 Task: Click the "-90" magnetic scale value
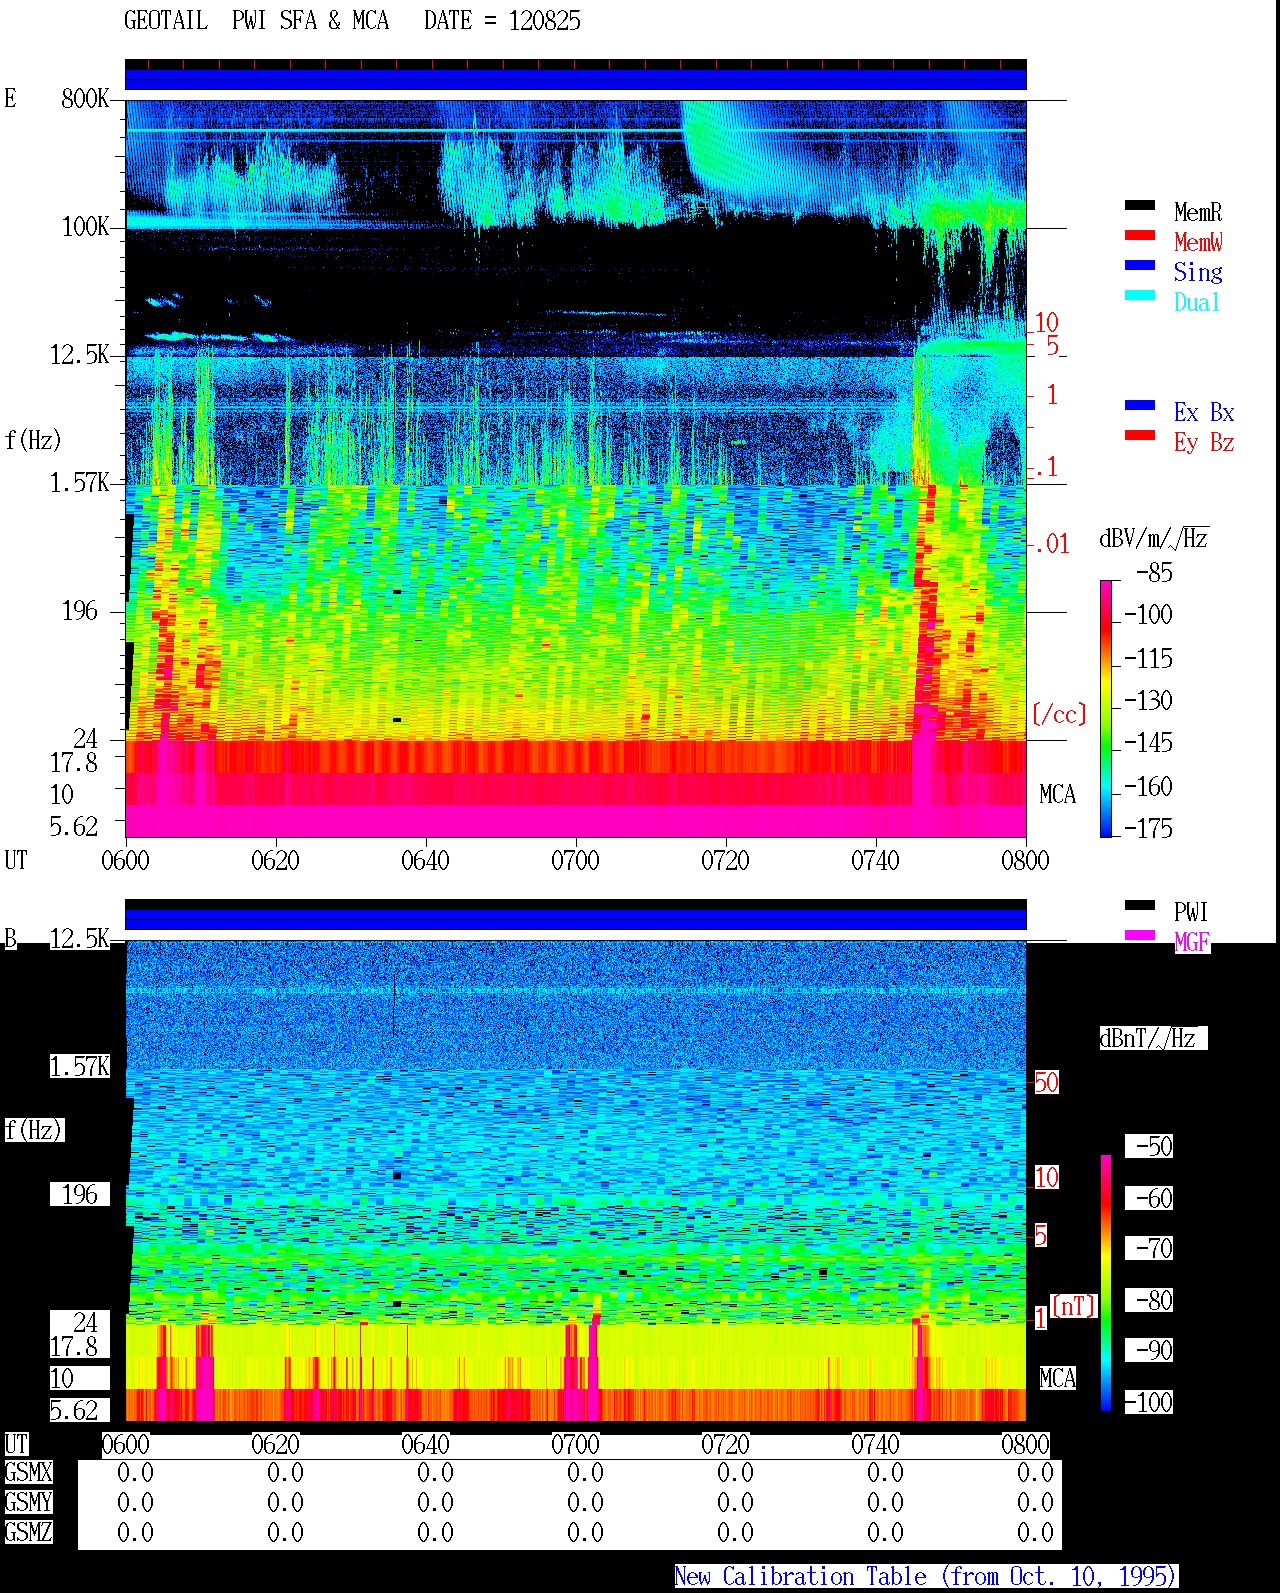[1149, 1351]
